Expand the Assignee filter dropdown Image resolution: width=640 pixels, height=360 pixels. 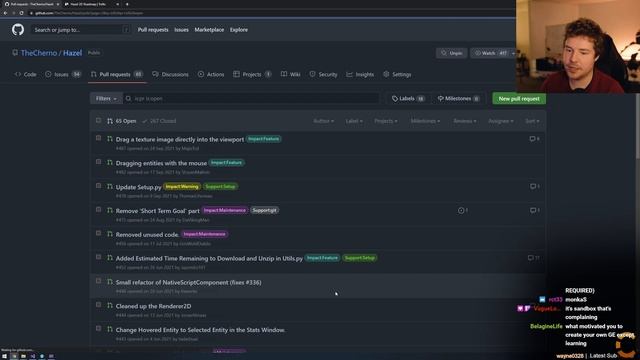click(x=501, y=121)
